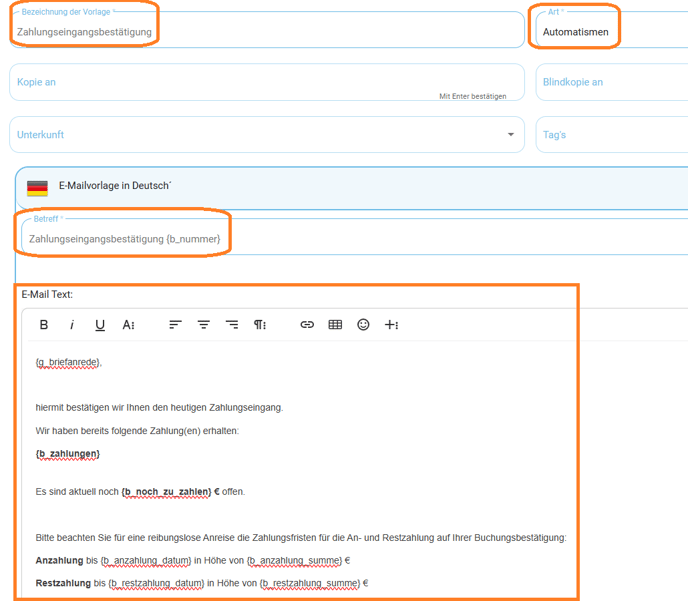Click the {b_restzahlung_datum} placeholder

156,583
